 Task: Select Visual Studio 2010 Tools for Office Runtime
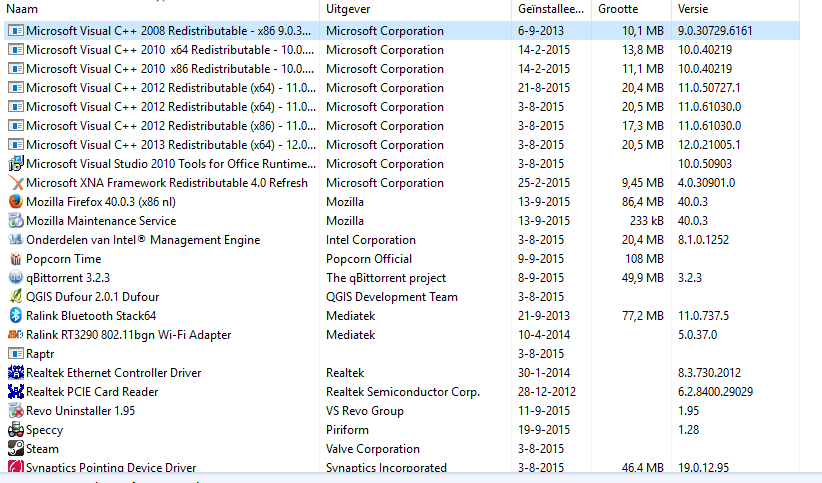point(171,164)
